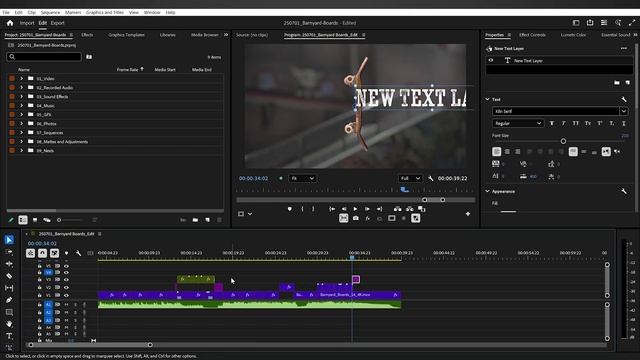Toggle All Caps text style

(576, 123)
